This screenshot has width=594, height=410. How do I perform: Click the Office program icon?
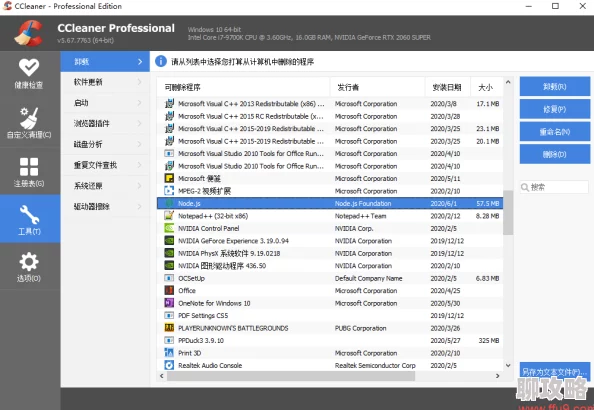coord(169,291)
